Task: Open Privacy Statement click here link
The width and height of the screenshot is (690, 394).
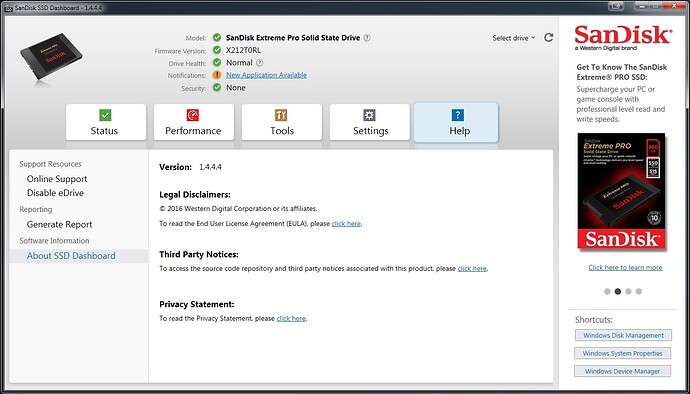Action: click(x=291, y=318)
